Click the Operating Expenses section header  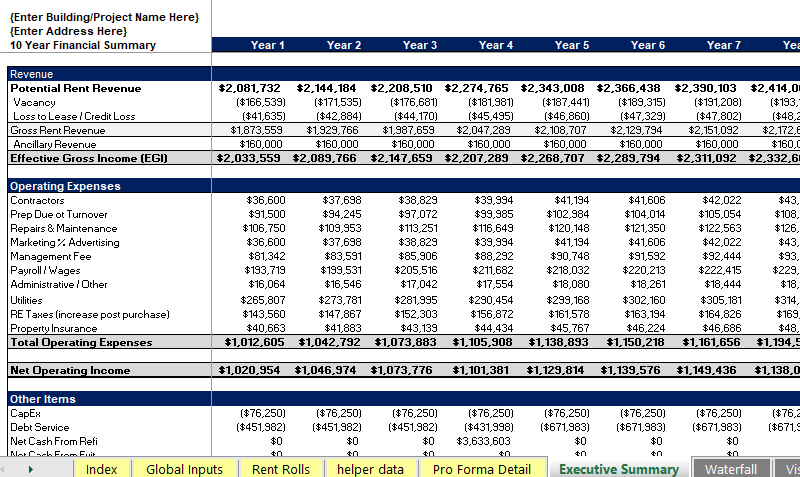65,186
